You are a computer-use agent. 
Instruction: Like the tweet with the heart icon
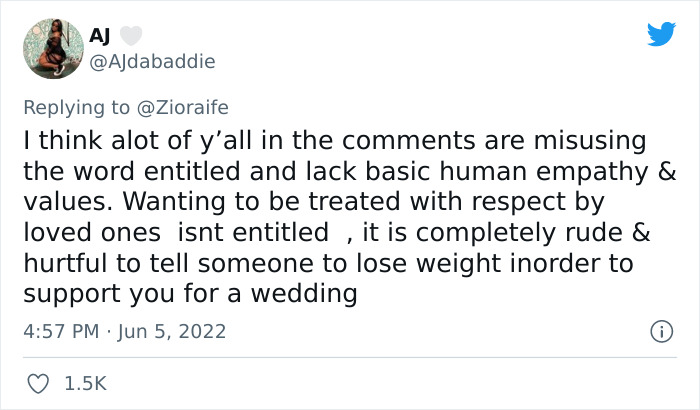[40, 383]
